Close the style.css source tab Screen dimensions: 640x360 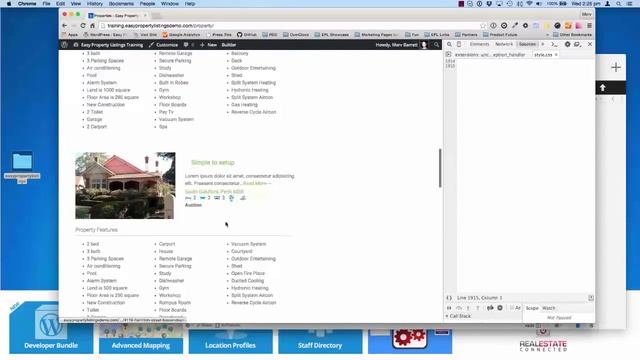tap(556, 54)
